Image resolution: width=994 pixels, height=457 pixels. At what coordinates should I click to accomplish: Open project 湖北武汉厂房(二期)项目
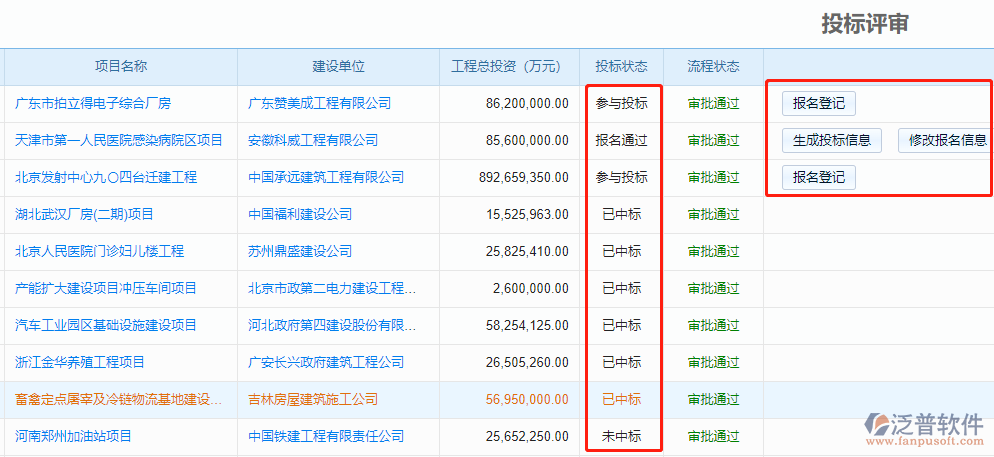pos(85,214)
